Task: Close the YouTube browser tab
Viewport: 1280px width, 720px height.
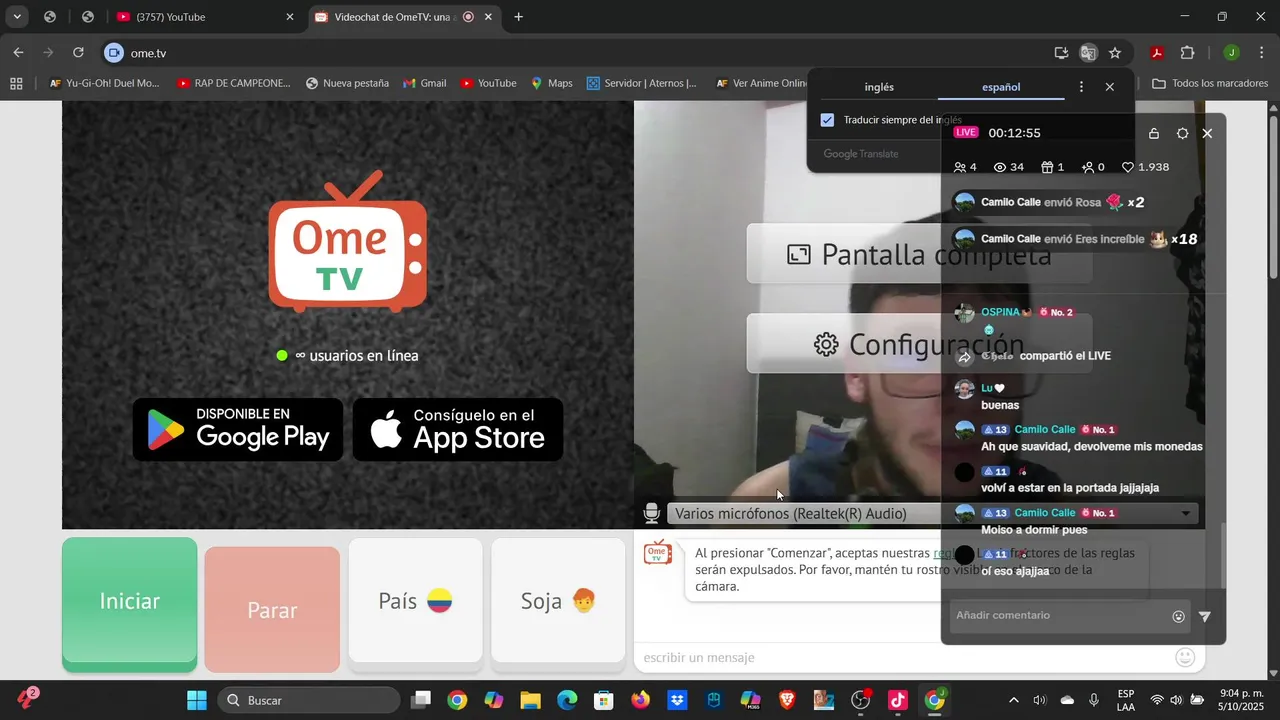Action: [290, 17]
